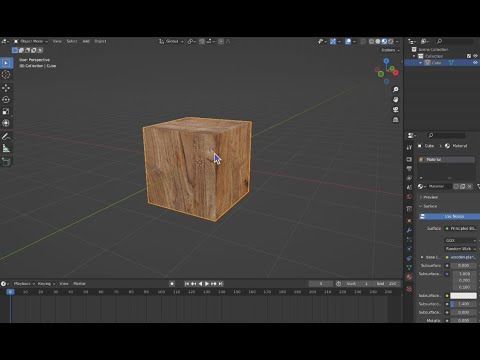Click the Subsurface Color white swatch
Image resolution: width=480 pixels, height=360 pixels.
click(x=463, y=296)
